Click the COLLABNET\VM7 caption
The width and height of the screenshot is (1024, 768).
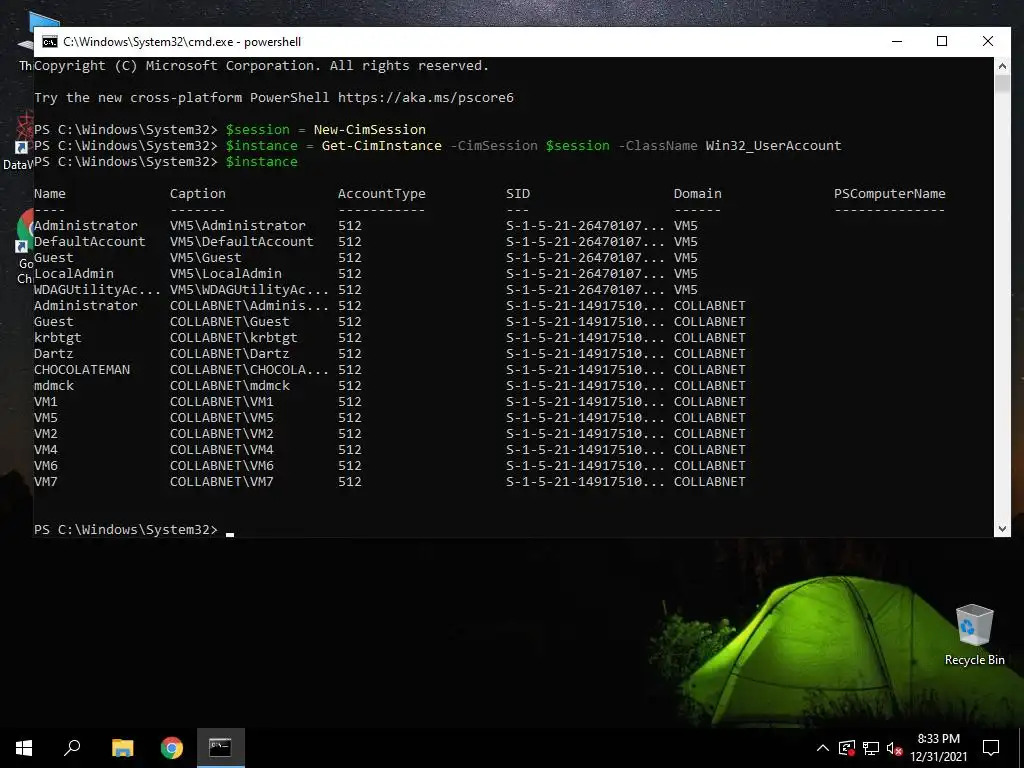(x=221, y=482)
